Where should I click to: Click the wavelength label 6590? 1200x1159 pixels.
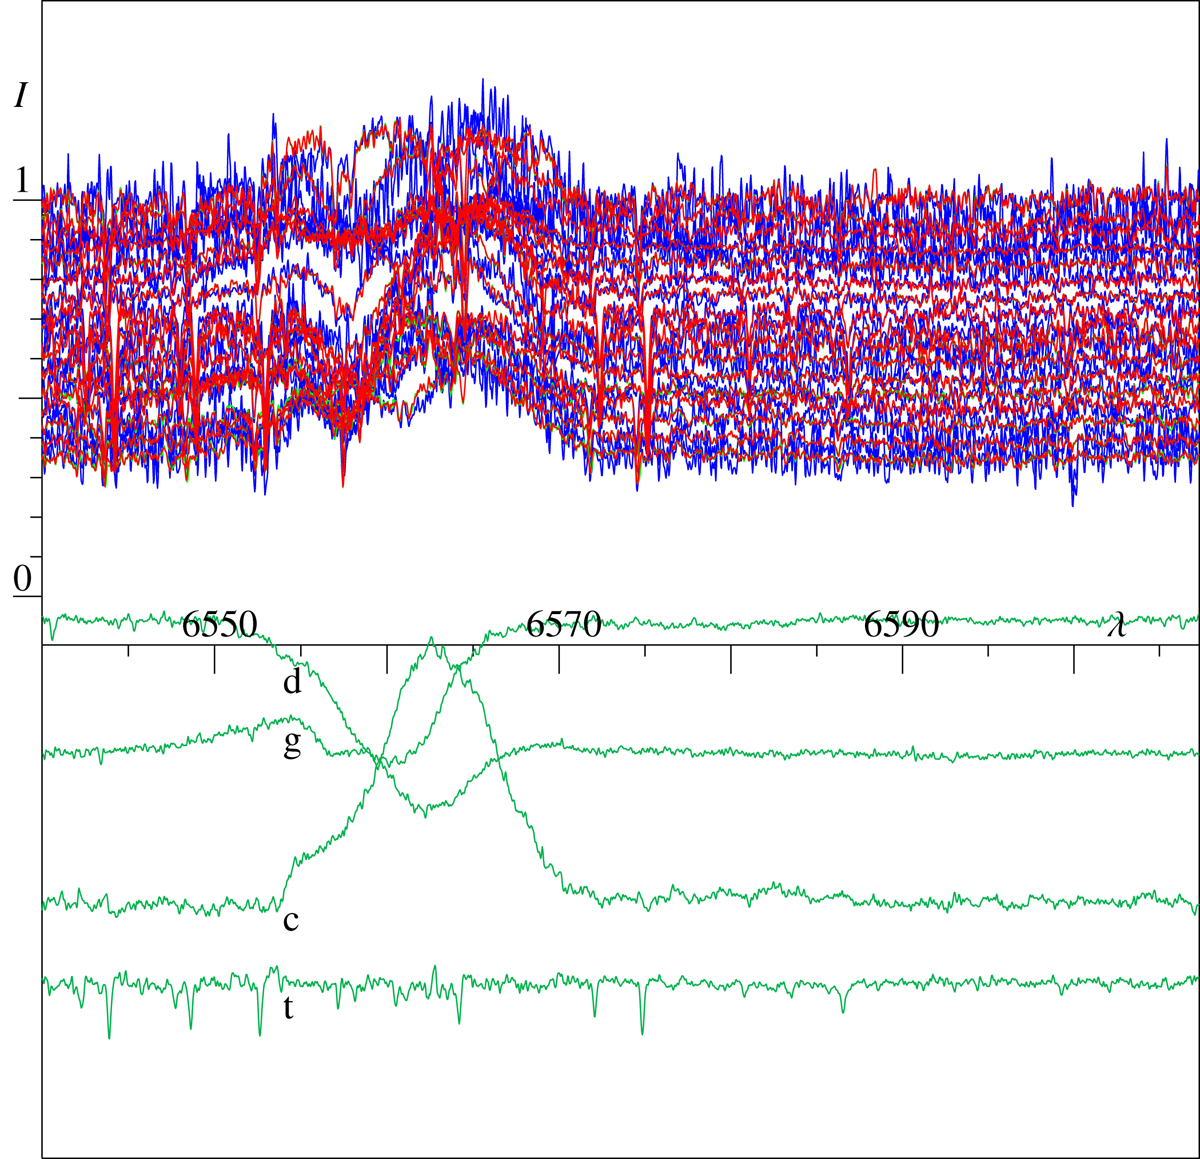pyautogui.click(x=902, y=625)
